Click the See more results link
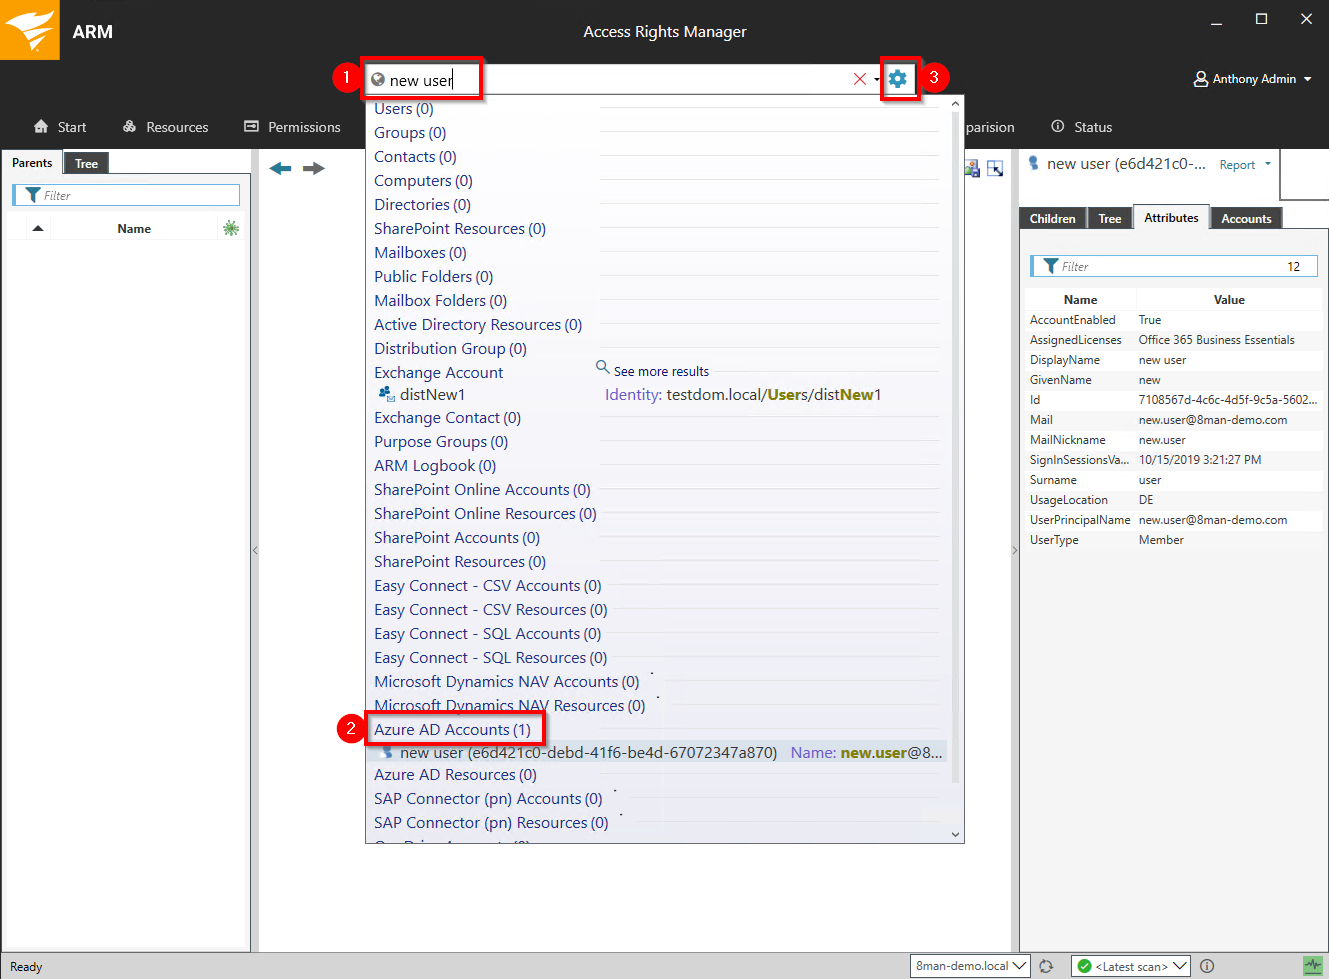Screen dimensions: 1329x979 pyautogui.click(x=660, y=371)
